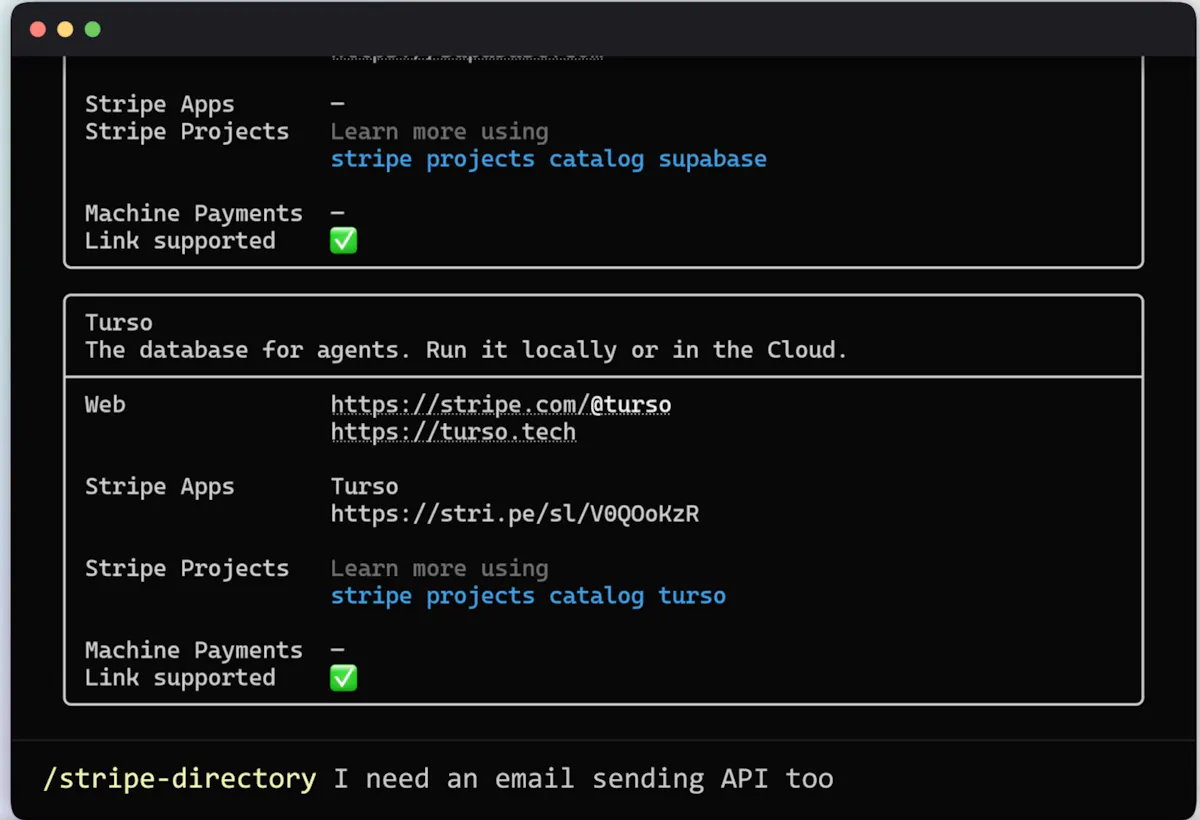Click 'Machine Payments' label in the Supabase card
Viewport: 1200px width, 820px height.
click(x=194, y=213)
